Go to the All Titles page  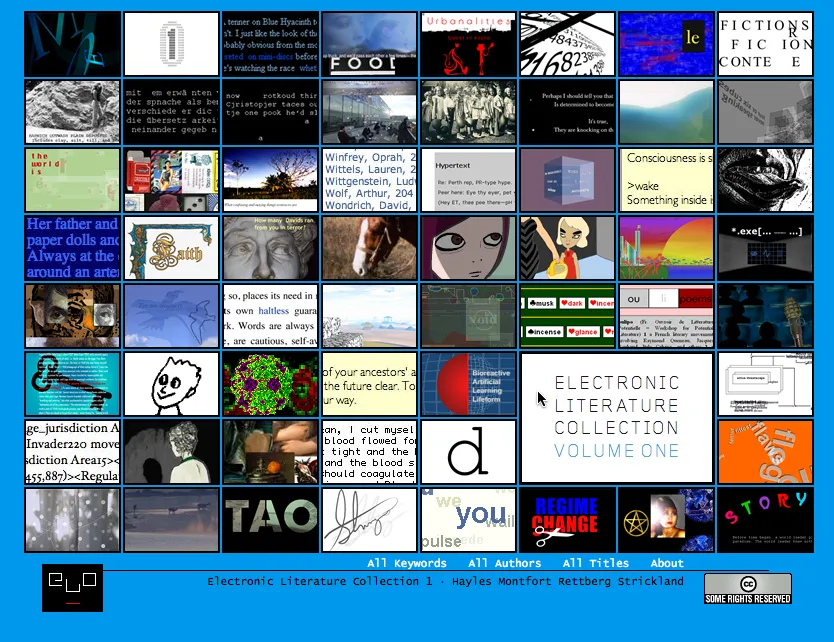(x=595, y=564)
